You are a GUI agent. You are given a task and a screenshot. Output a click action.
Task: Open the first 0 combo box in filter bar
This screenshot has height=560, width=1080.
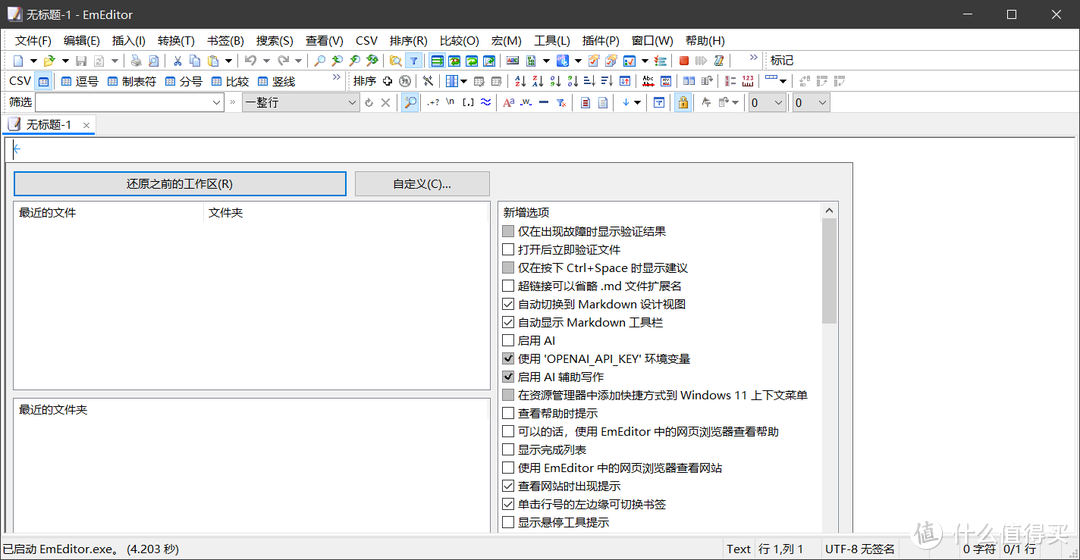point(767,103)
